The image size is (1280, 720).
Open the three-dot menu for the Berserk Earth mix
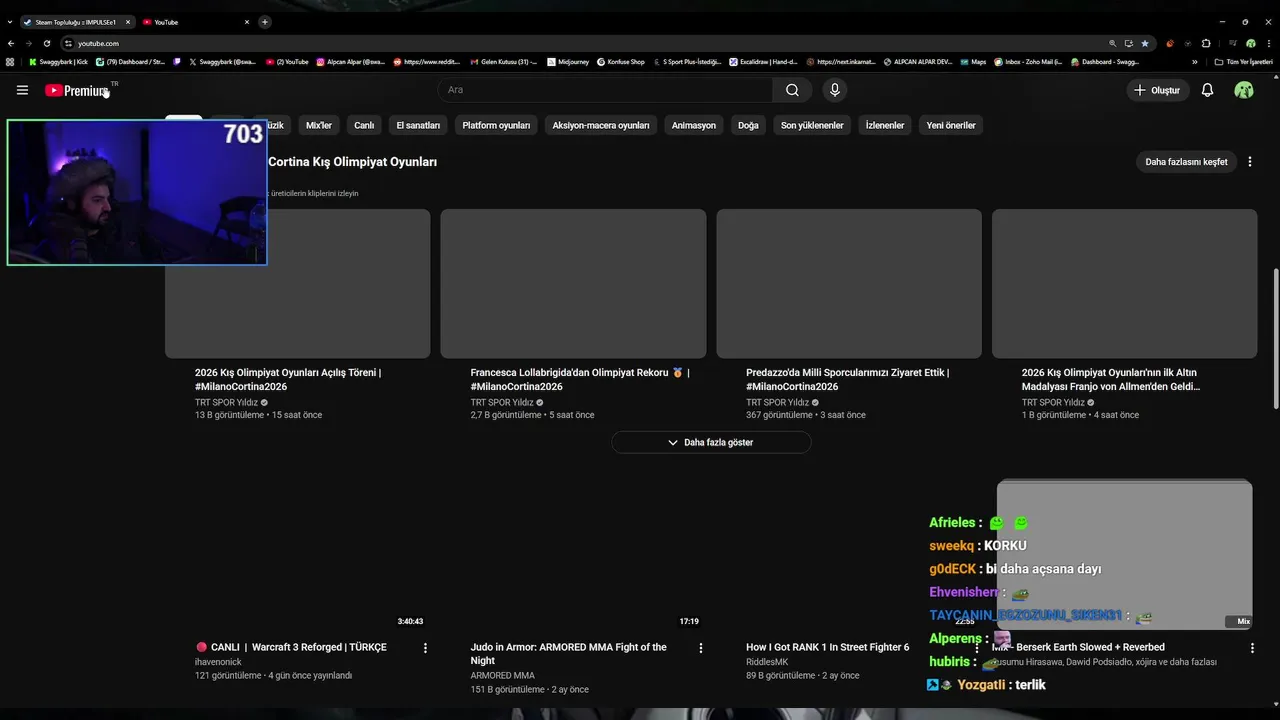(1252, 648)
